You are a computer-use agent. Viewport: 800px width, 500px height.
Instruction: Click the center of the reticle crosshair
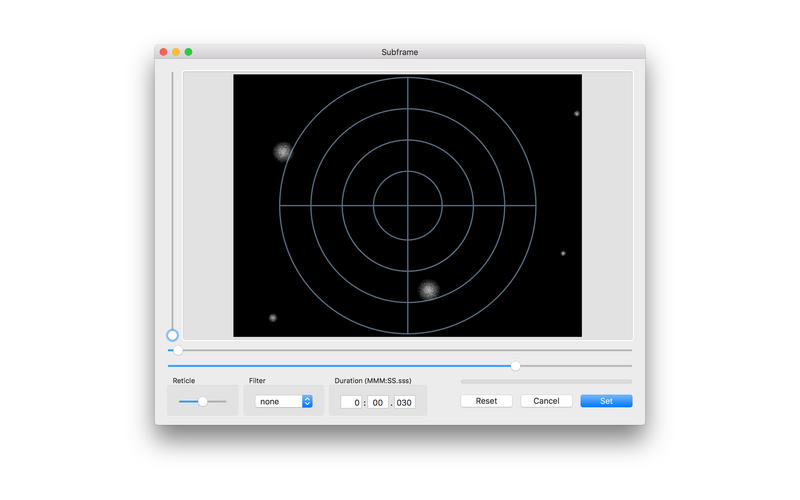click(x=408, y=206)
